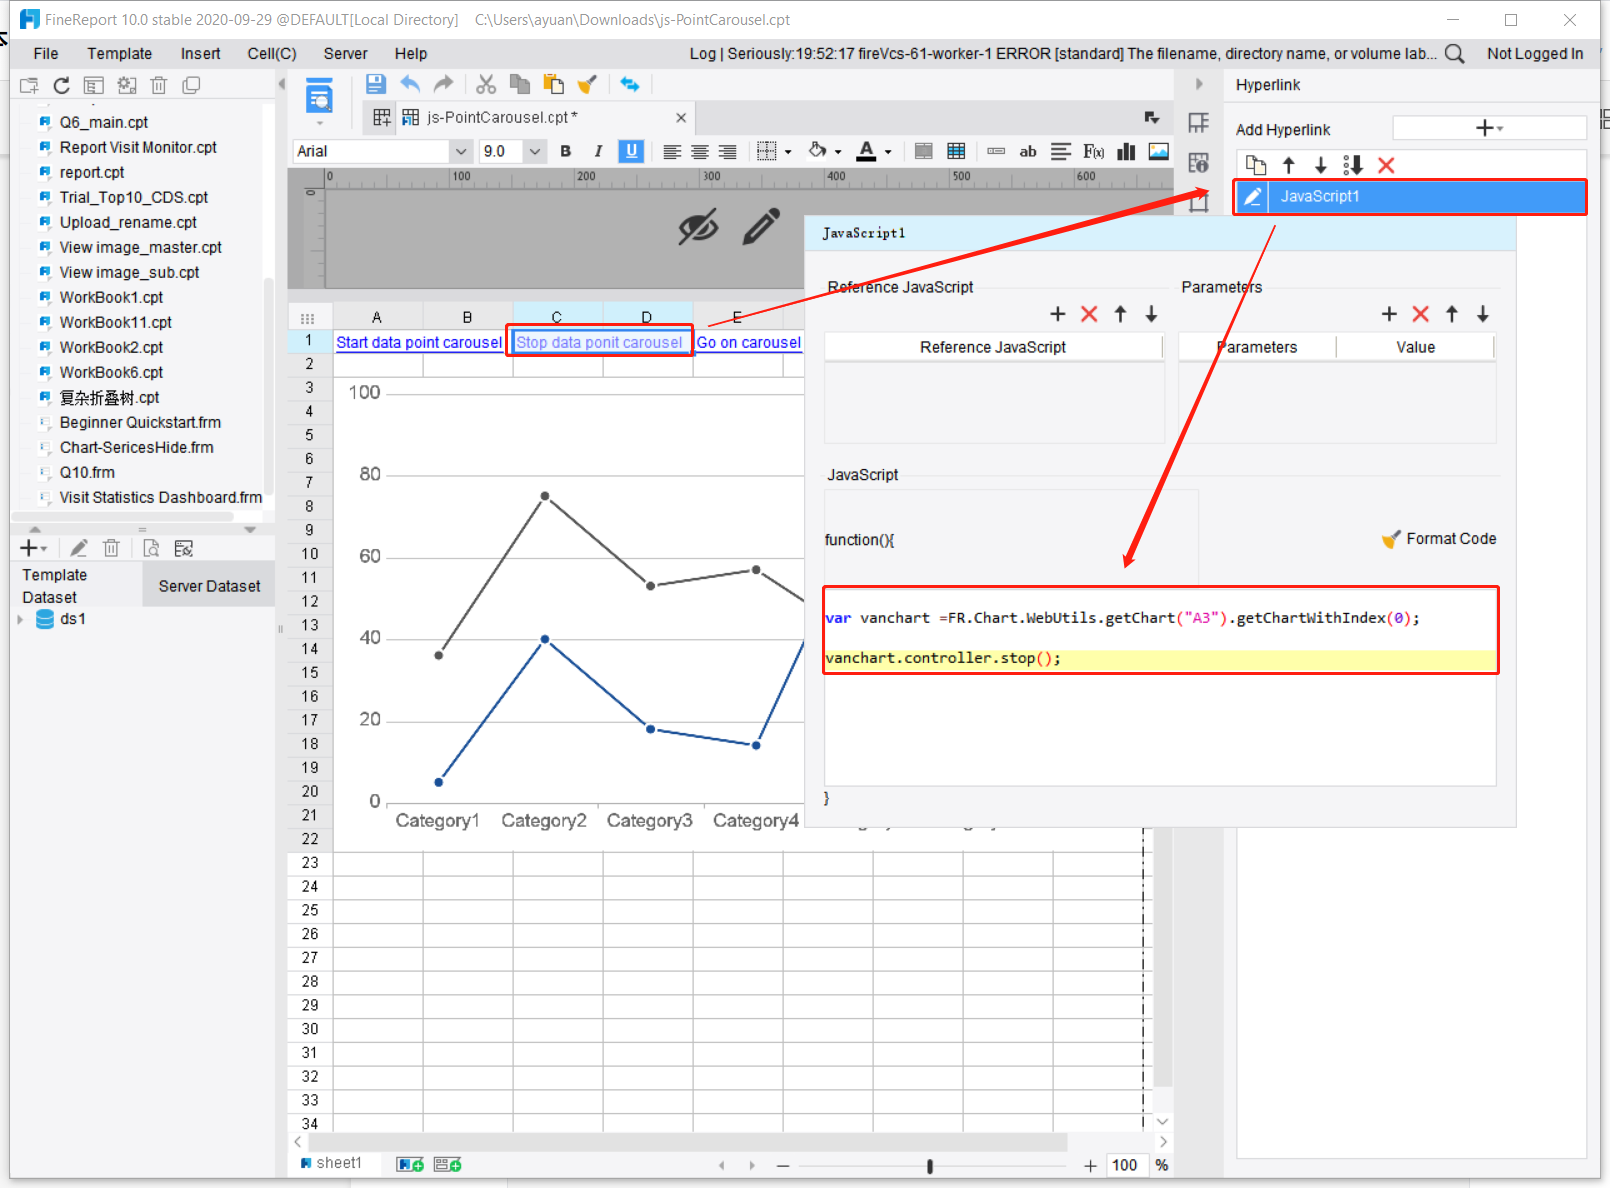
Task: Click the Insert Chart toolbar icon
Action: (1125, 151)
